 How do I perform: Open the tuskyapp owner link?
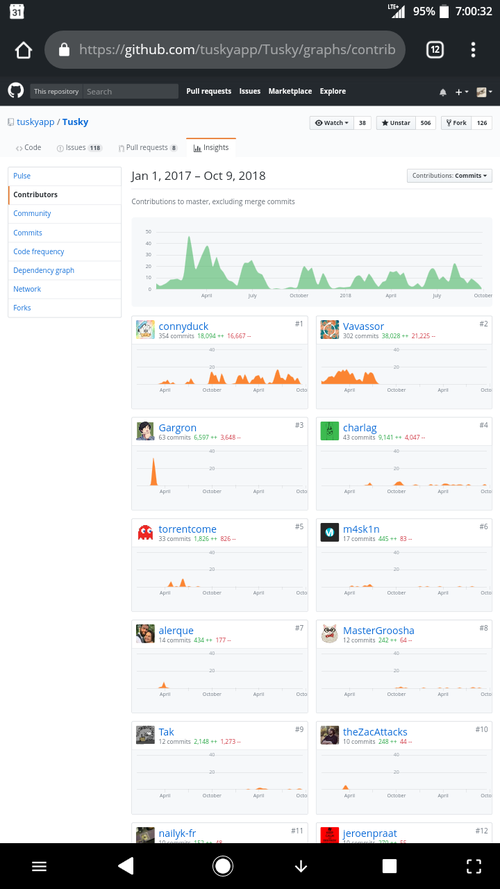tap(36, 122)
